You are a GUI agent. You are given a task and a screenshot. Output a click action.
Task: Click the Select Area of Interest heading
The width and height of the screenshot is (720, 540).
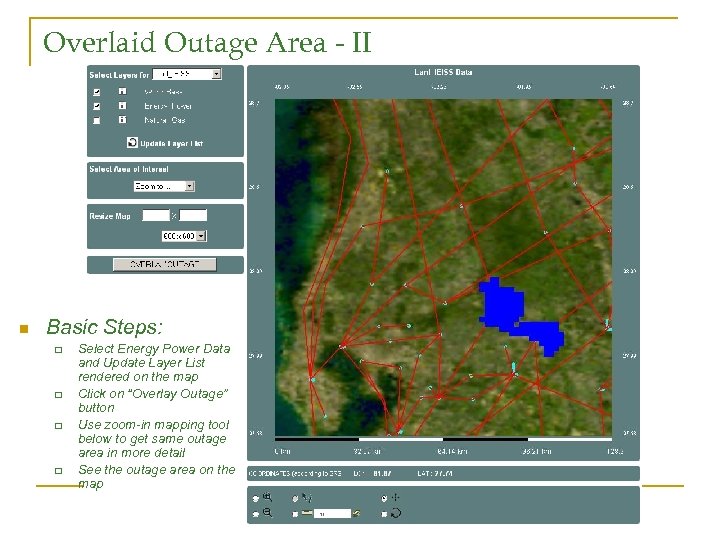(x=129, y=169)
